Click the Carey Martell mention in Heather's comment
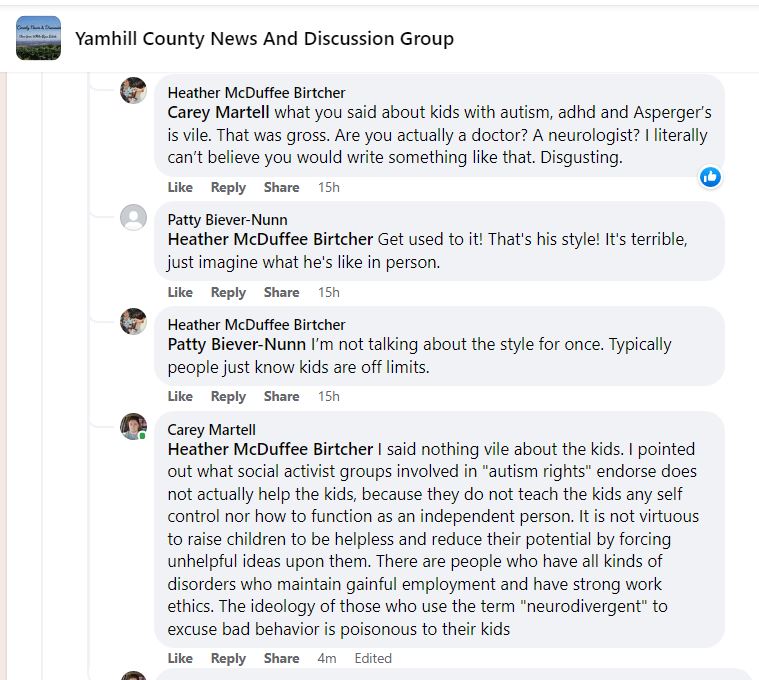The width and height of the screenshot is (759, 680). click(x=218, y=112)
